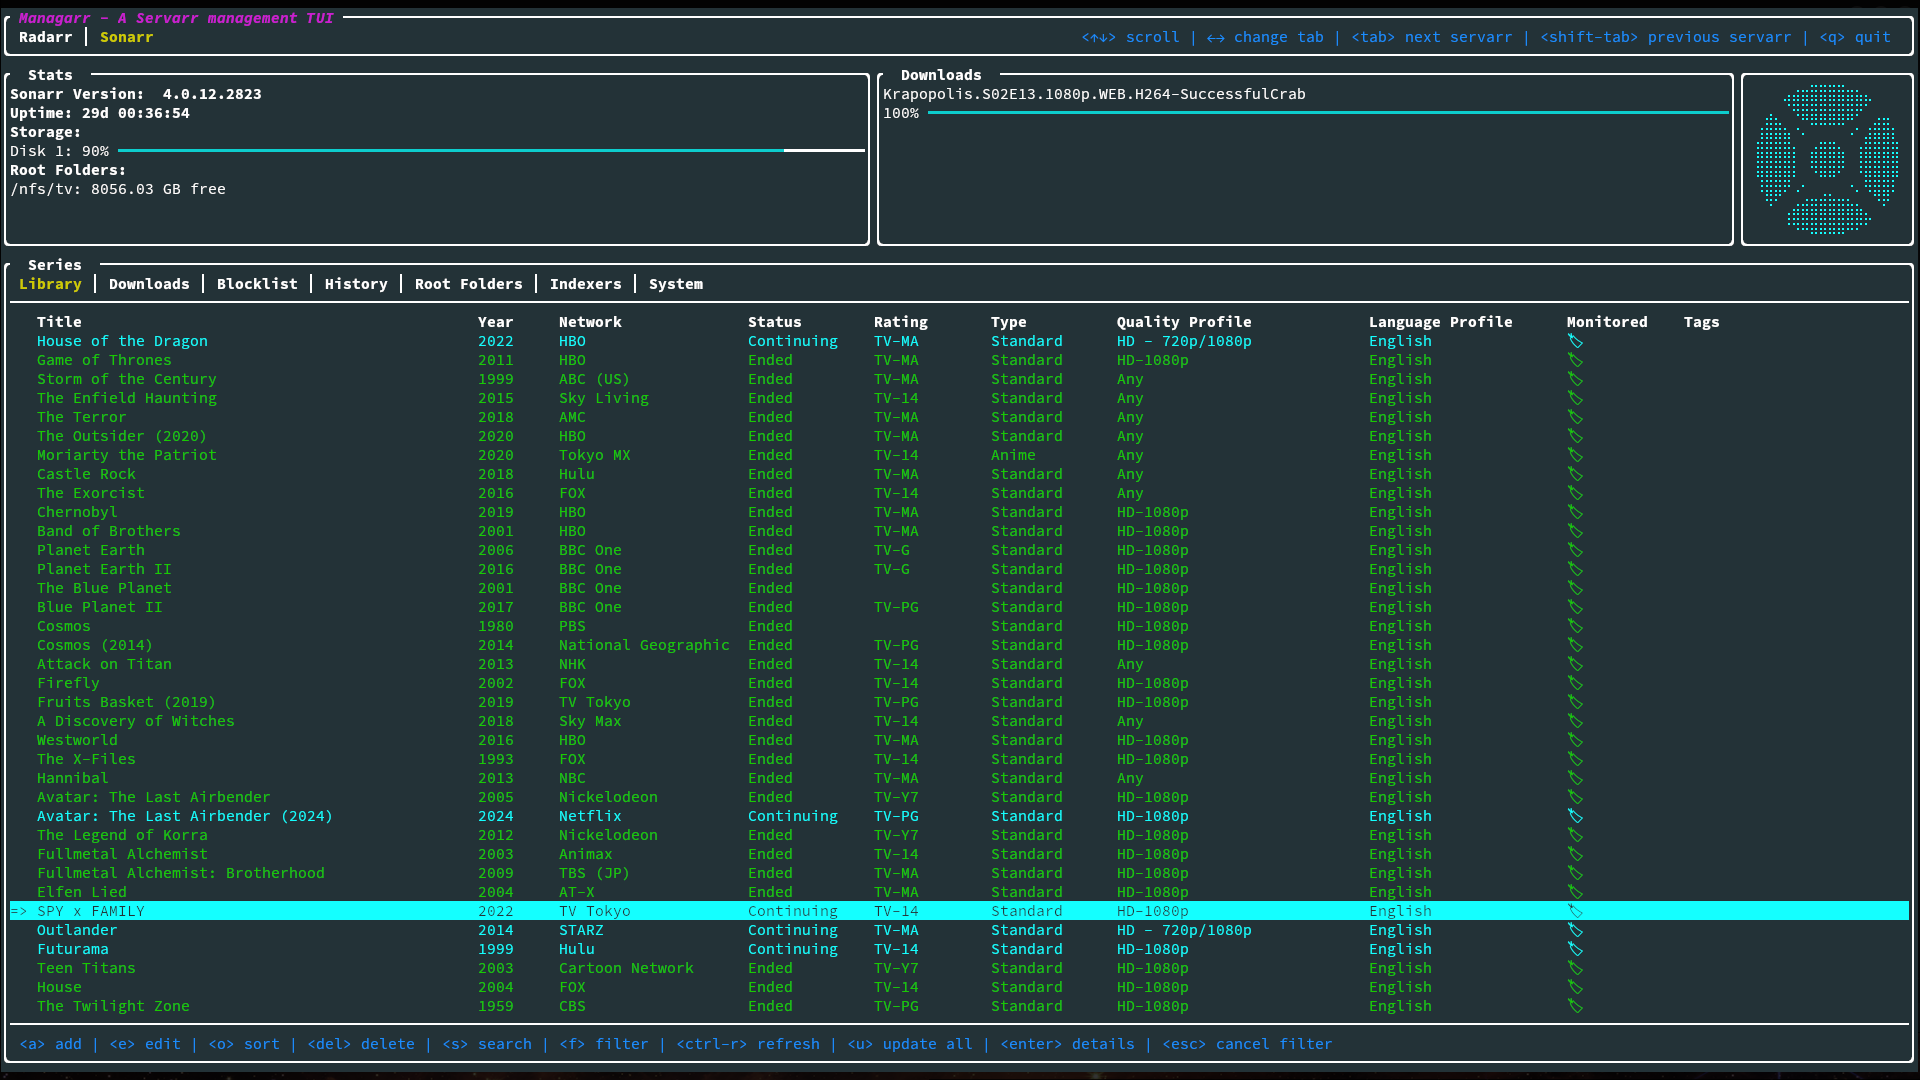
Task: Toggle monitoring for Hannibal
Action: (1576, 778)
